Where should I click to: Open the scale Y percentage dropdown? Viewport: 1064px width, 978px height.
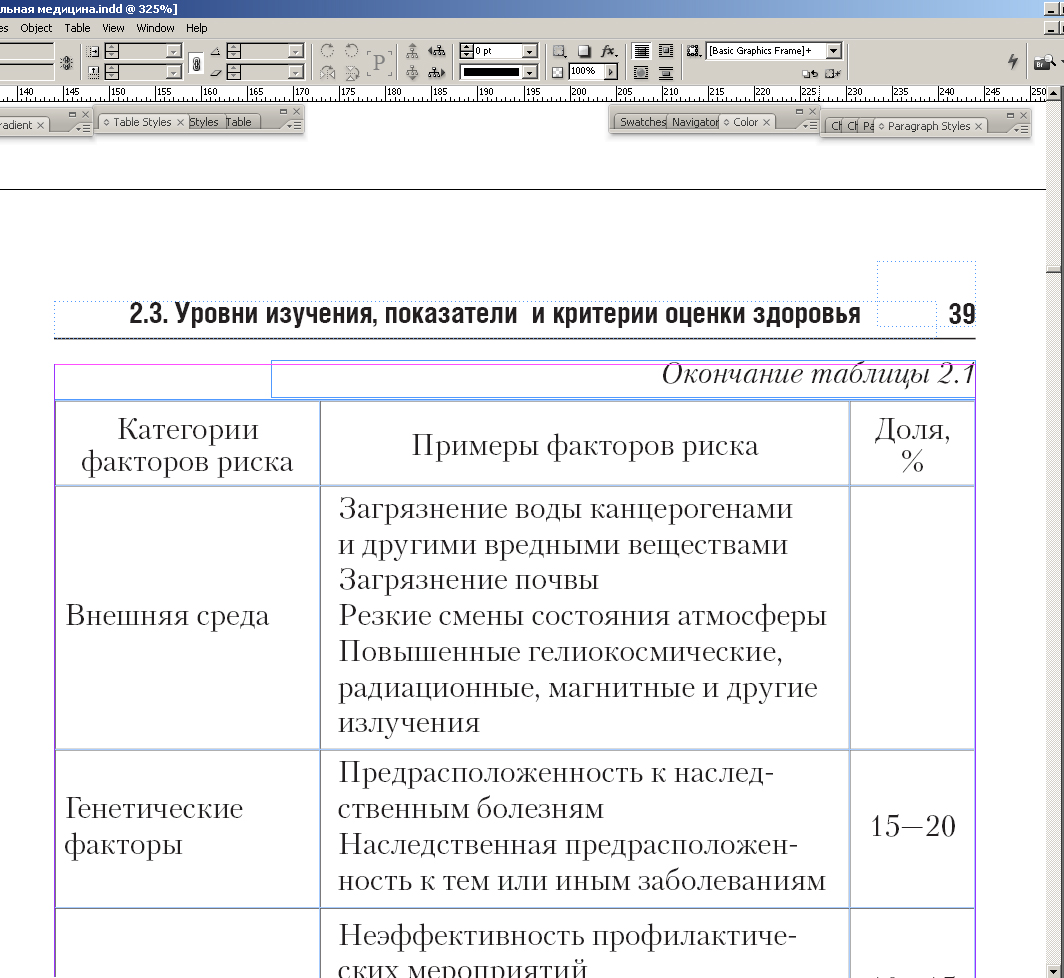(x=174, y=73)
